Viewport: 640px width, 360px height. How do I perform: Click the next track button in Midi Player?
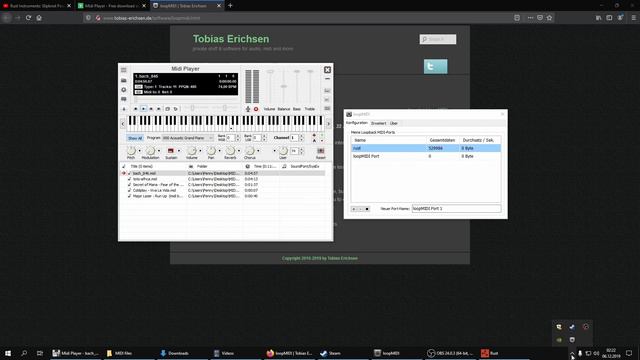pos(159,109)
